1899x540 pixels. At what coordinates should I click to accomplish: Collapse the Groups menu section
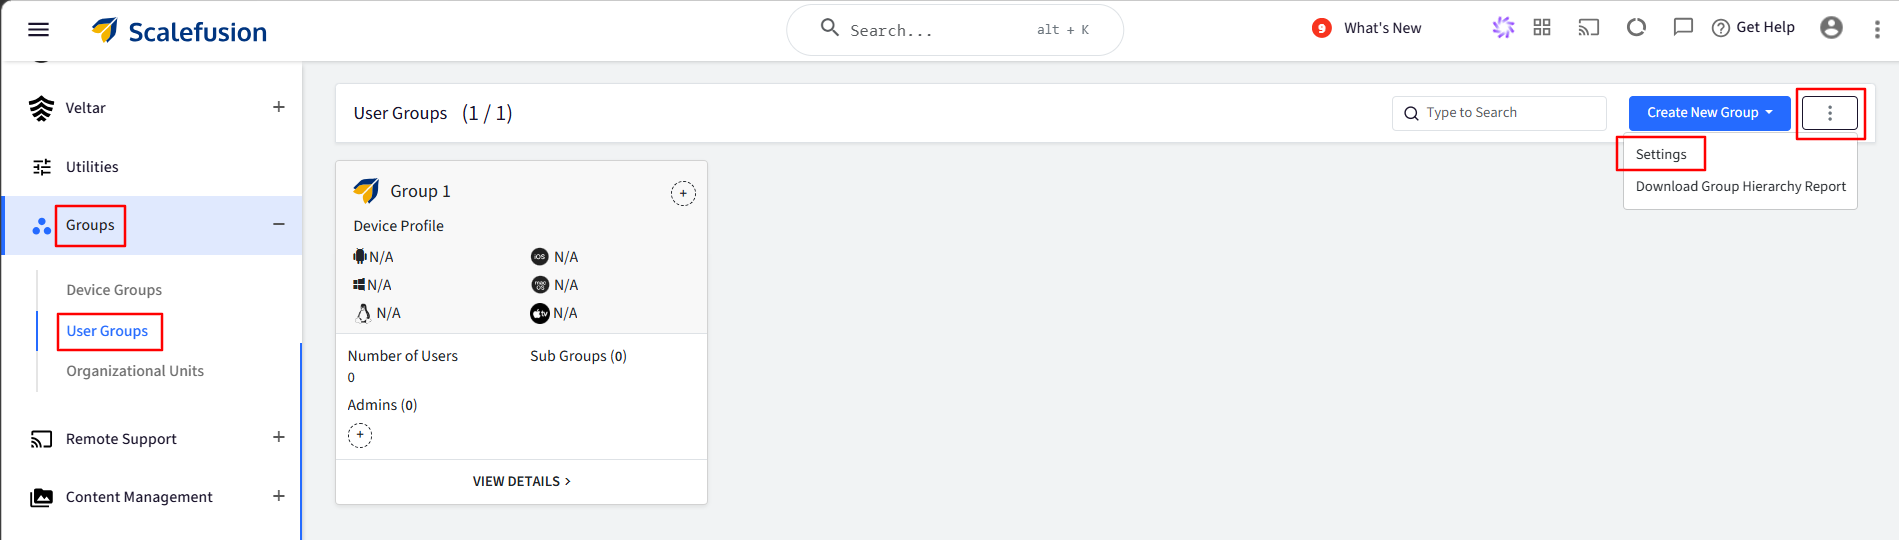279,224
